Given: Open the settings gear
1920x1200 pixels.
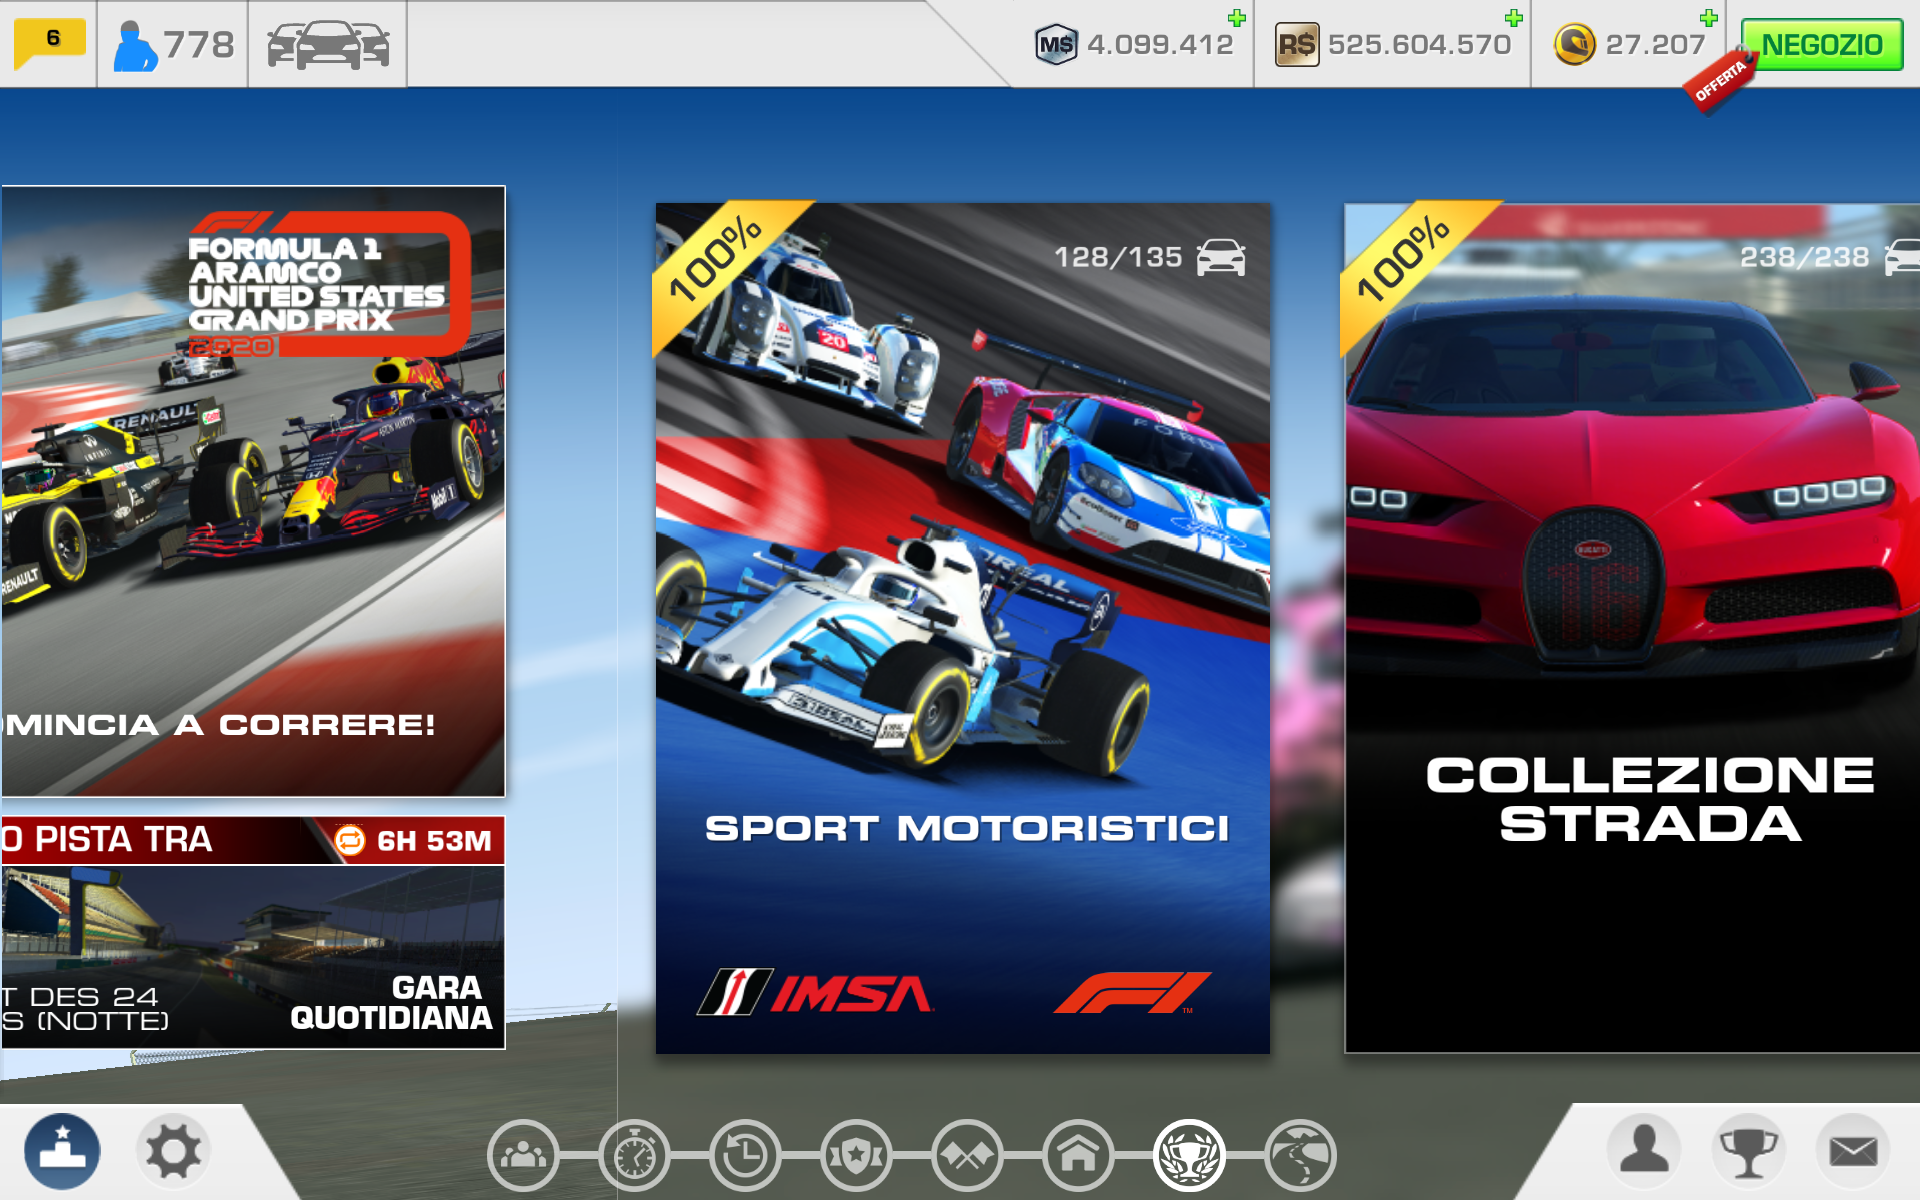Looking at the screenshot, I should coord(173,1152).
